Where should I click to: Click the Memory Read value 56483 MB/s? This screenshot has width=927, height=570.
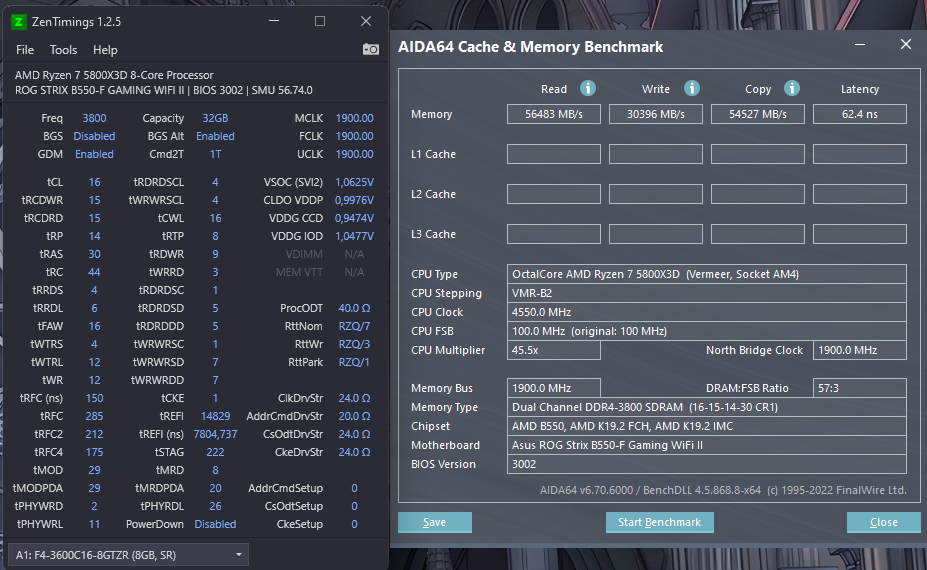554,114
